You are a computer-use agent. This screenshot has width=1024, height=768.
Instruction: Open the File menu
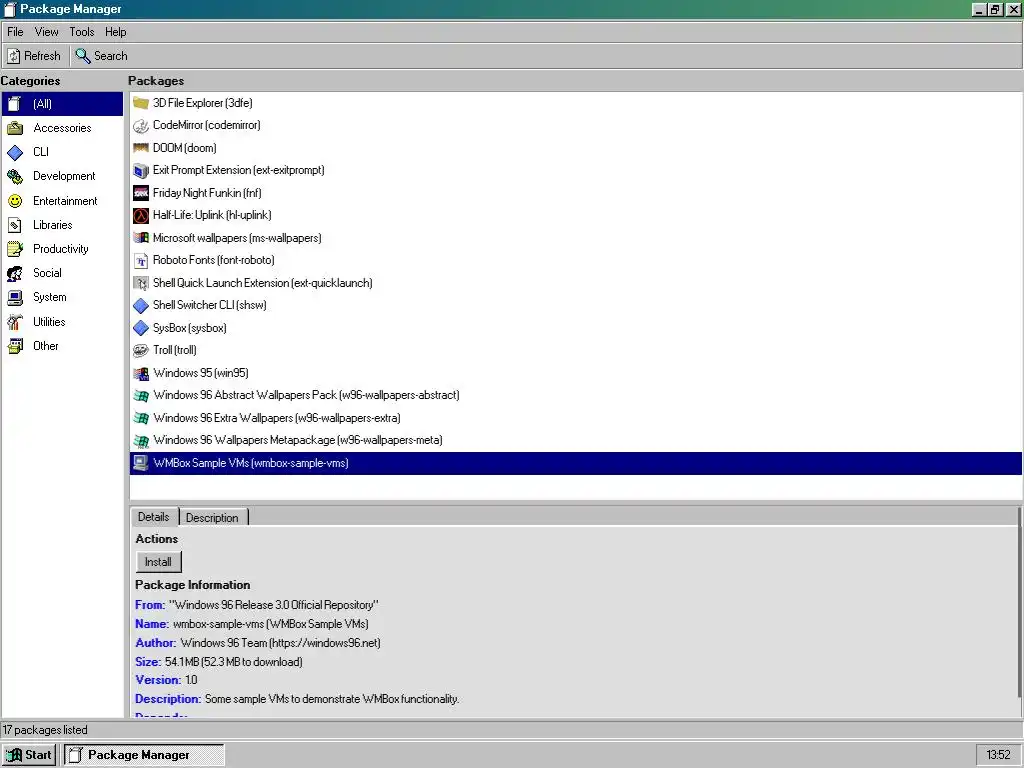pos(15,32)
